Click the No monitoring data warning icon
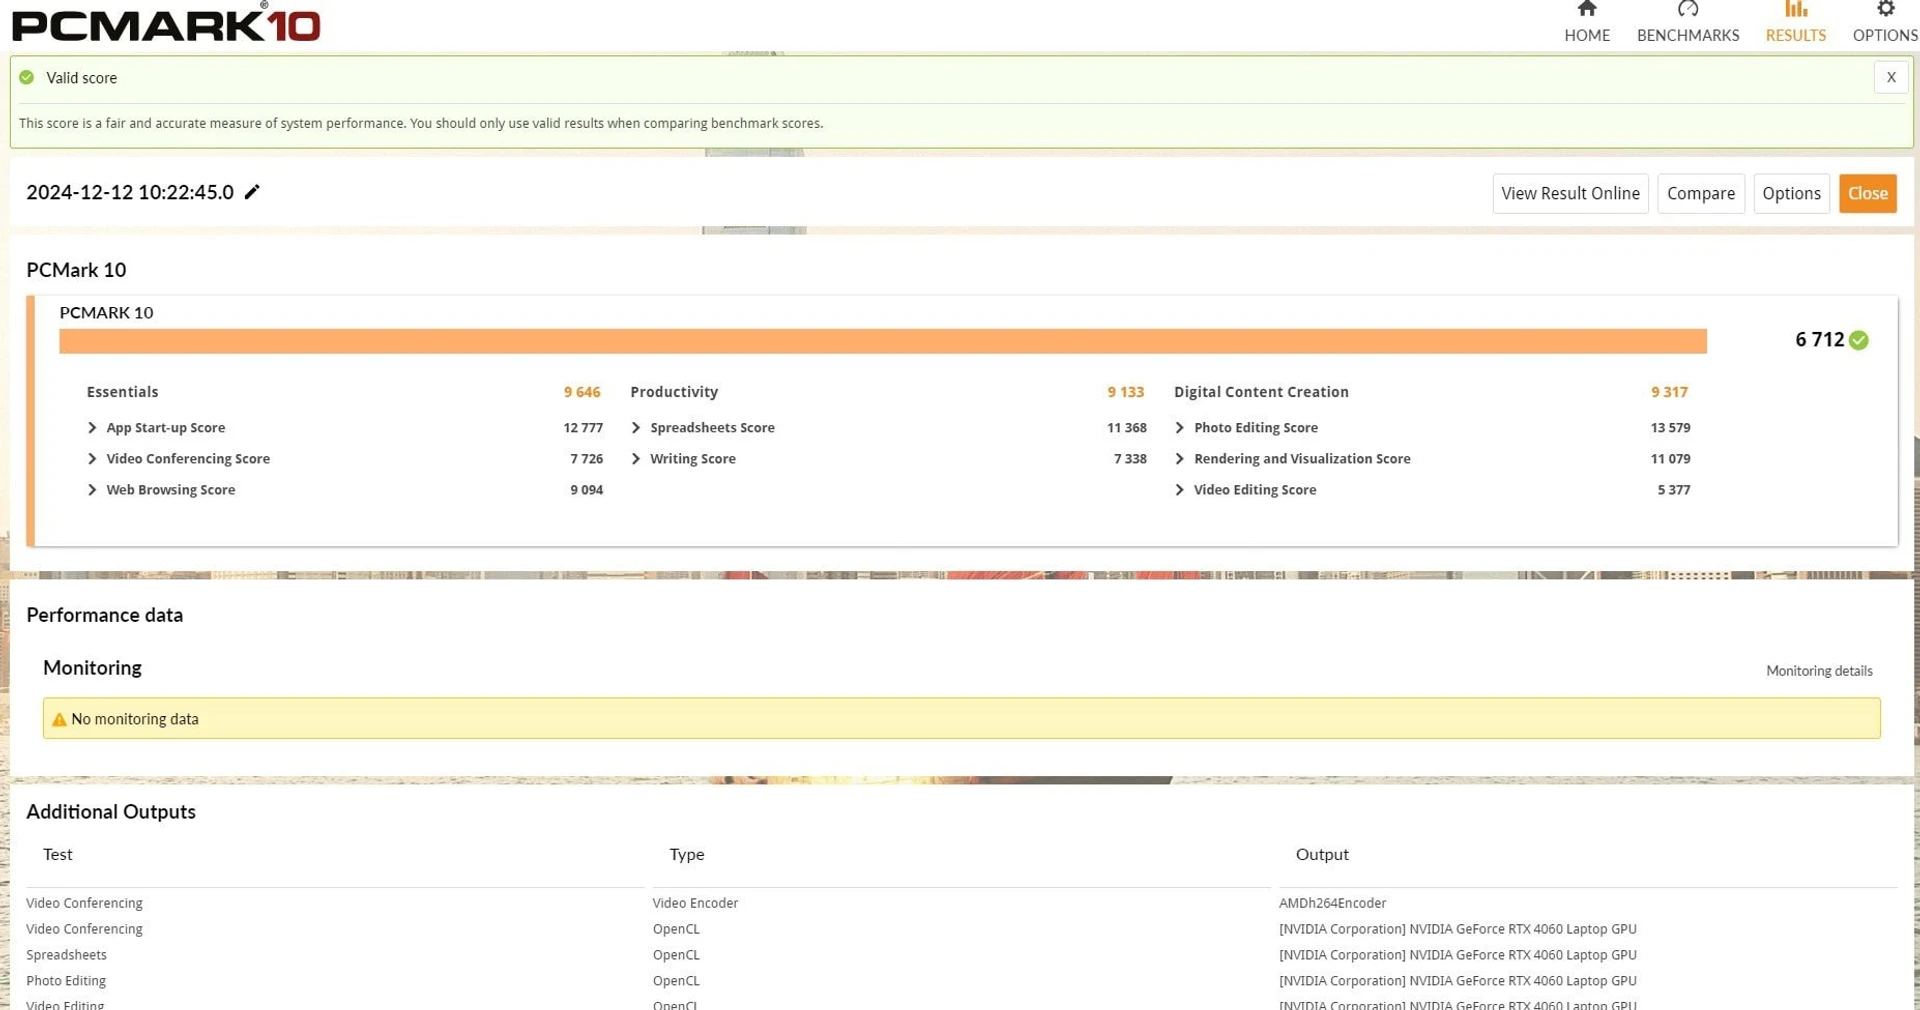The height and width of the screenshot is (1010, 1920). pyautogui.click(x=59, y=719)
